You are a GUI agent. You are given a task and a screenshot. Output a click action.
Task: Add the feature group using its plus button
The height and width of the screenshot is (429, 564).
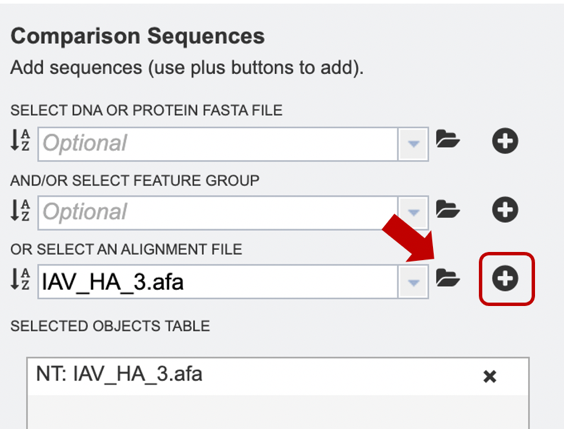coord(505,209)
